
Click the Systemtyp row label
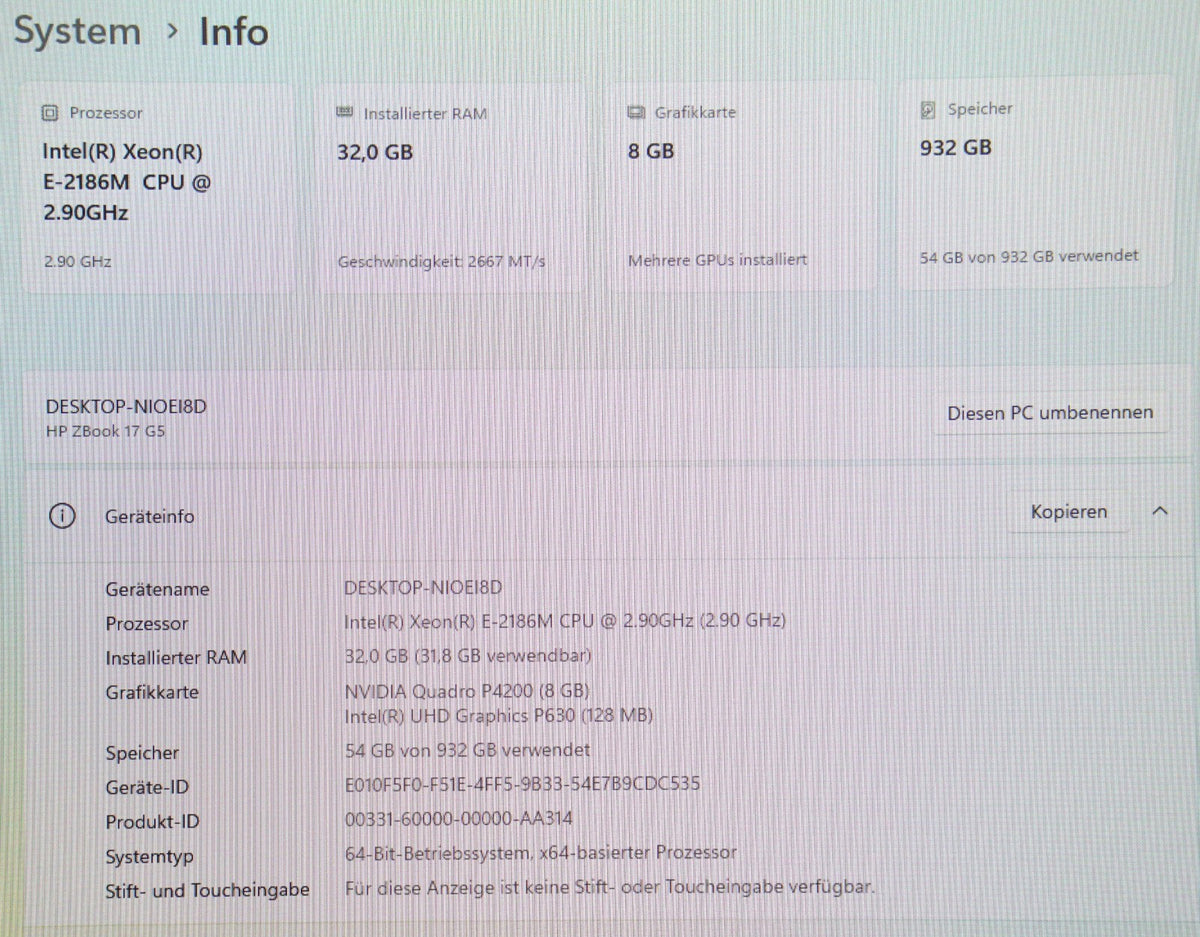(x=149, y=857)
